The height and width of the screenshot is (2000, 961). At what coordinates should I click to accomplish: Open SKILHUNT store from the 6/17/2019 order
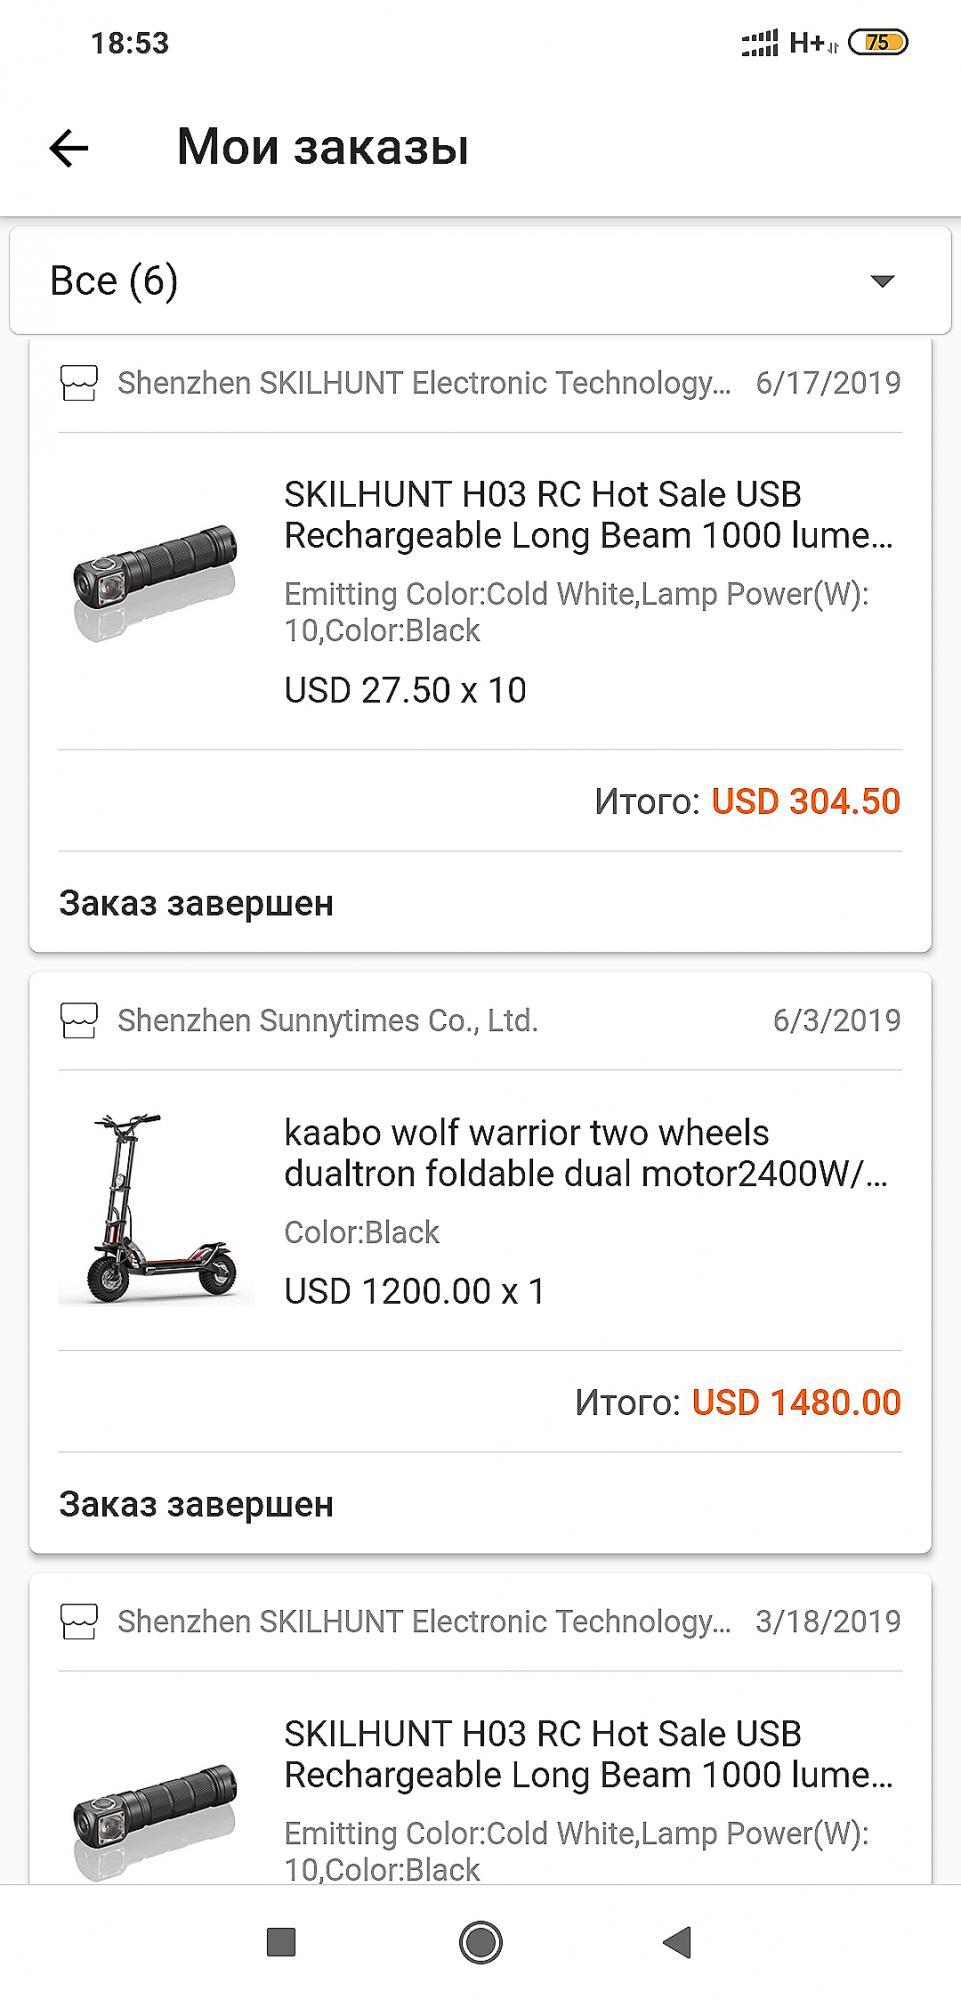coord(424,383)
